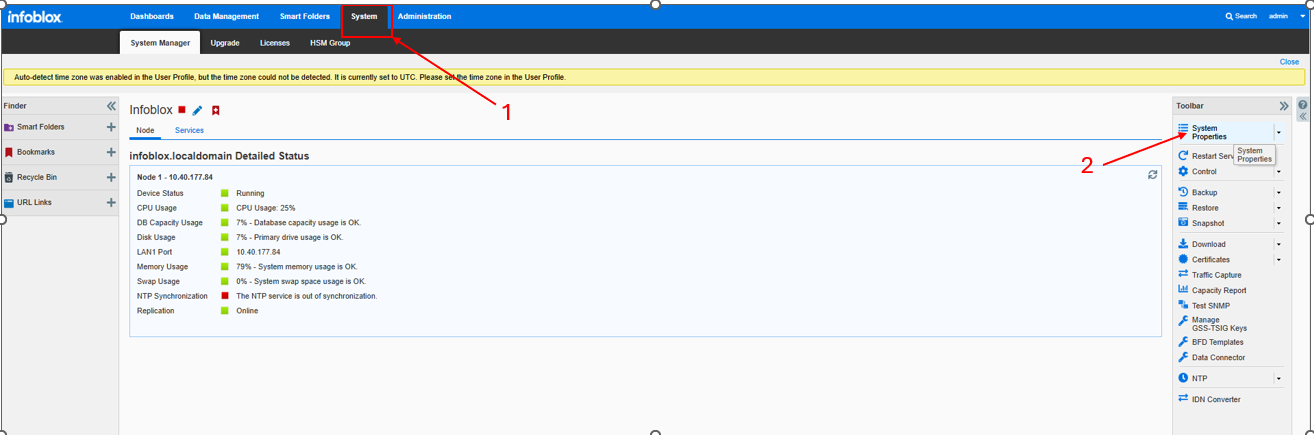This screenshot has width=1314, height=435.
Task: Open the Administration menu
Action: (424, 16)
